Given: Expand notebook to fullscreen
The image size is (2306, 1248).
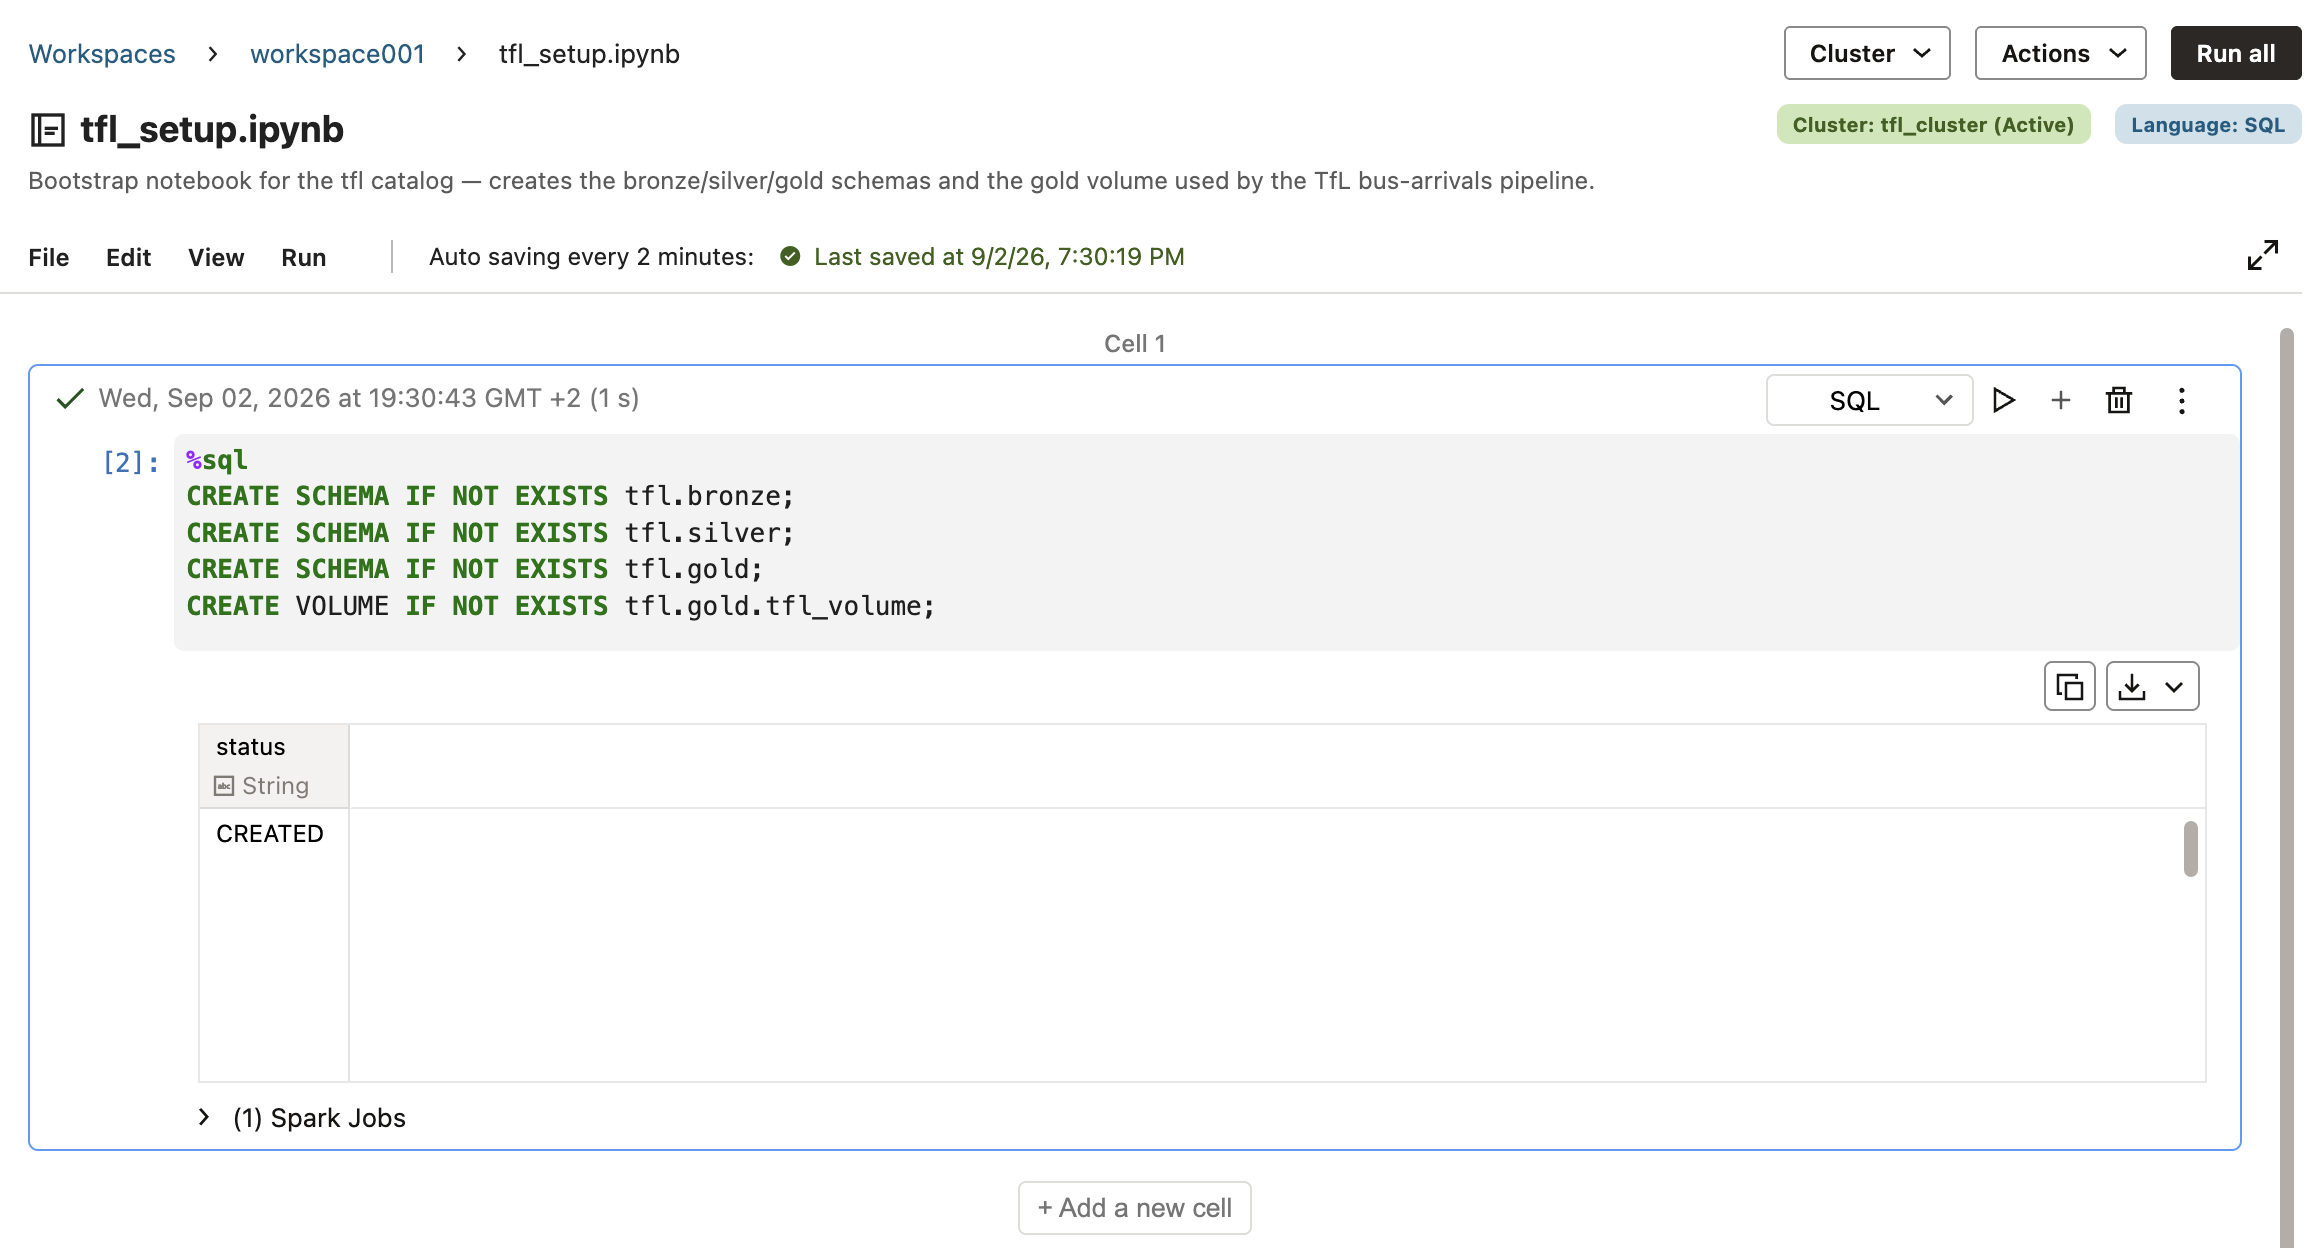Looking at the screenshot, I should pos(2262,255).
